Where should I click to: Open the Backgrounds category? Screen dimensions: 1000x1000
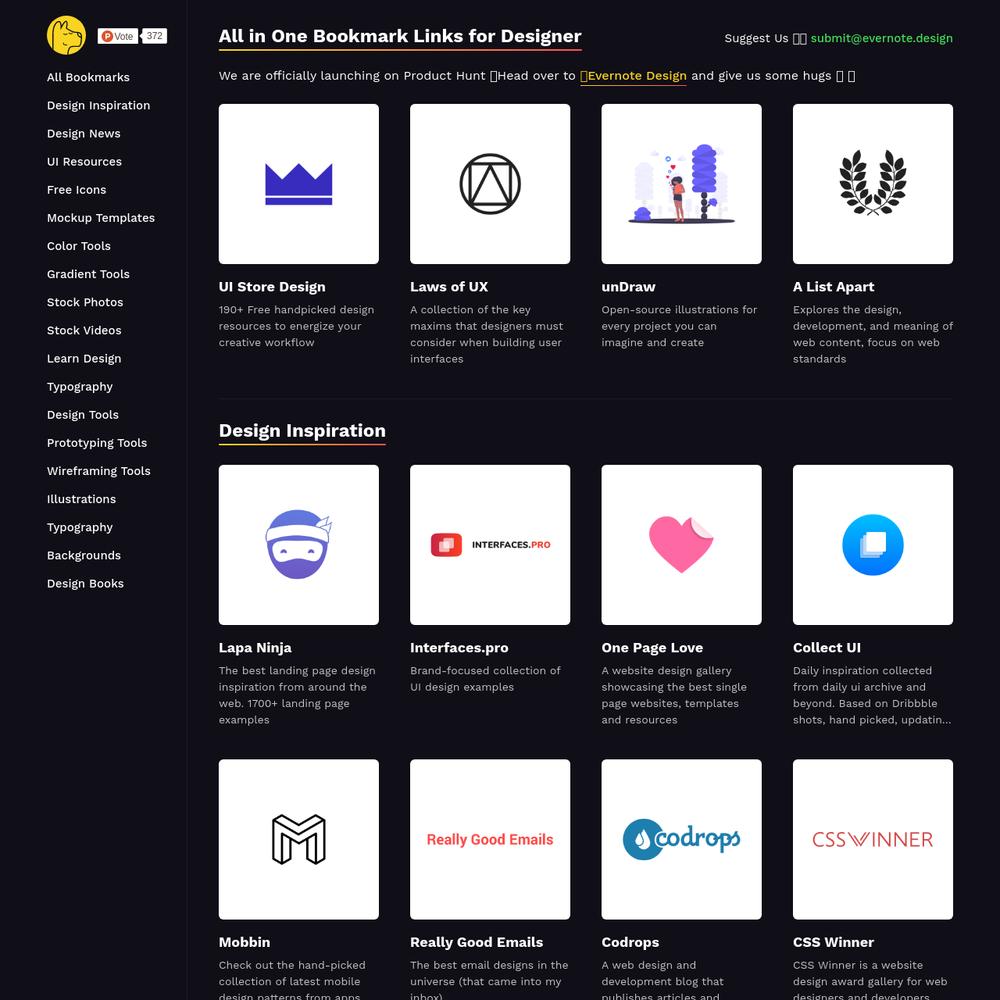pos(84,555)
